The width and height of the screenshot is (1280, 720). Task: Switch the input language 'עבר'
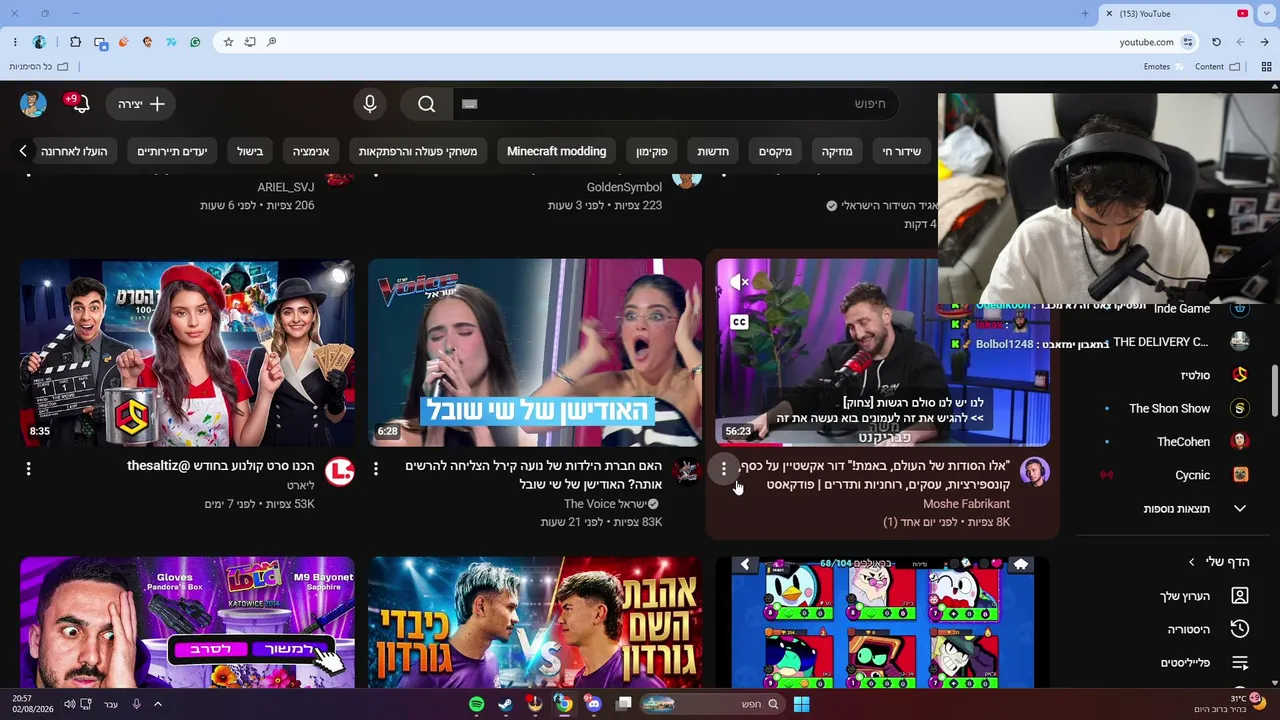tap(111, 704)
